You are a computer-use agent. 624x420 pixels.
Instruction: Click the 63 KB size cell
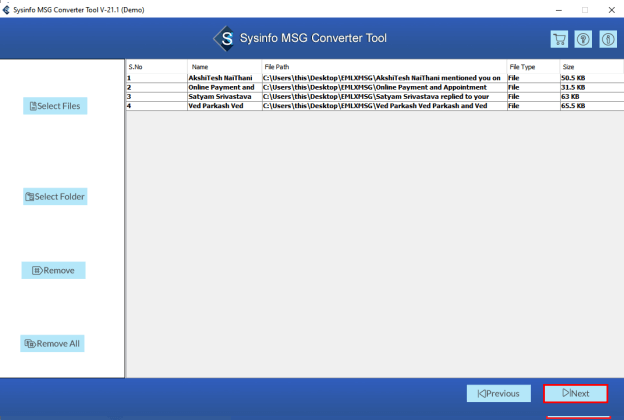tap(592, 96)
